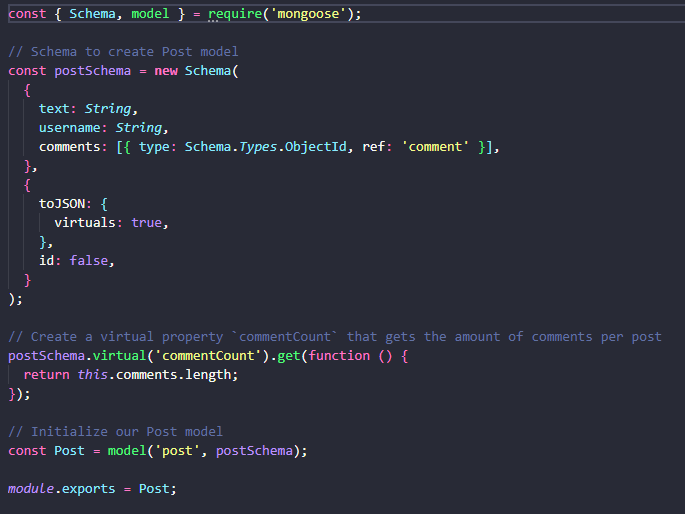The height and width of the screenshot is (514, 685).
Task: Click Post on the module.exports line
Action: click(x=154, y=489)
